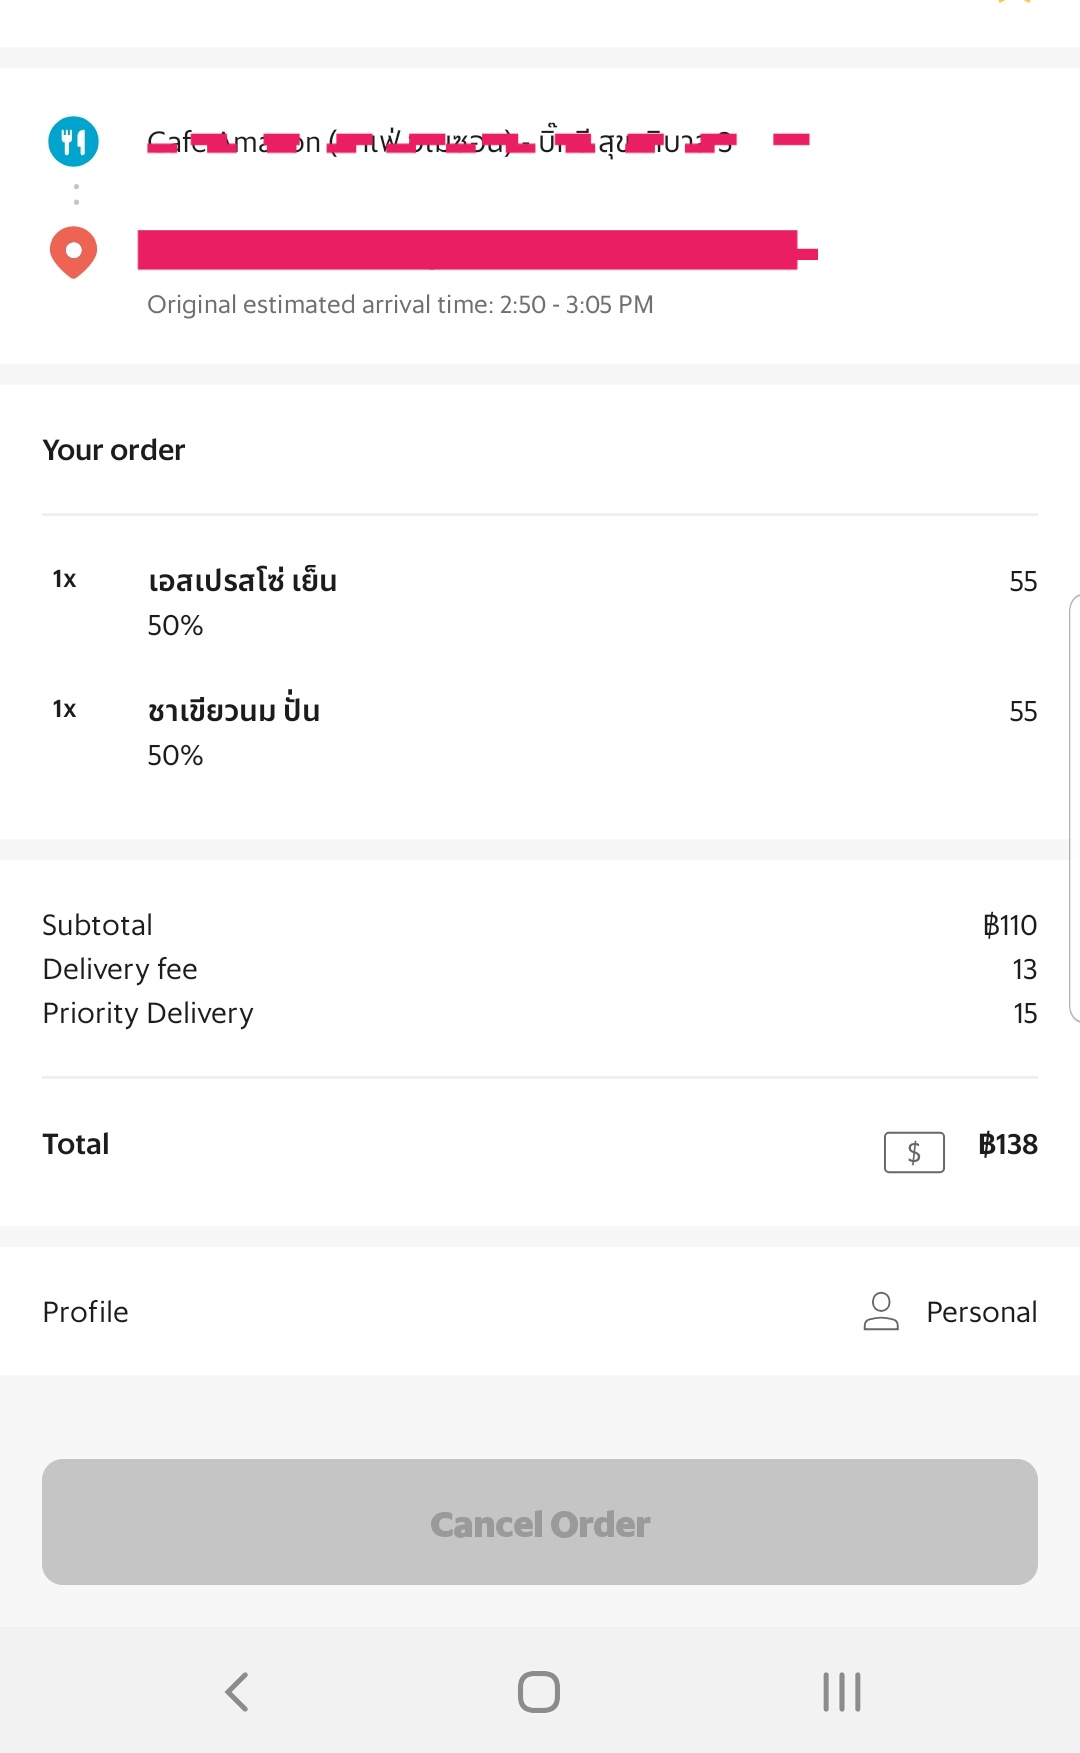Screen dimensions: 1080x1753
Task: Tap the red delivery location pin icon
Action: tap(73, 252)
